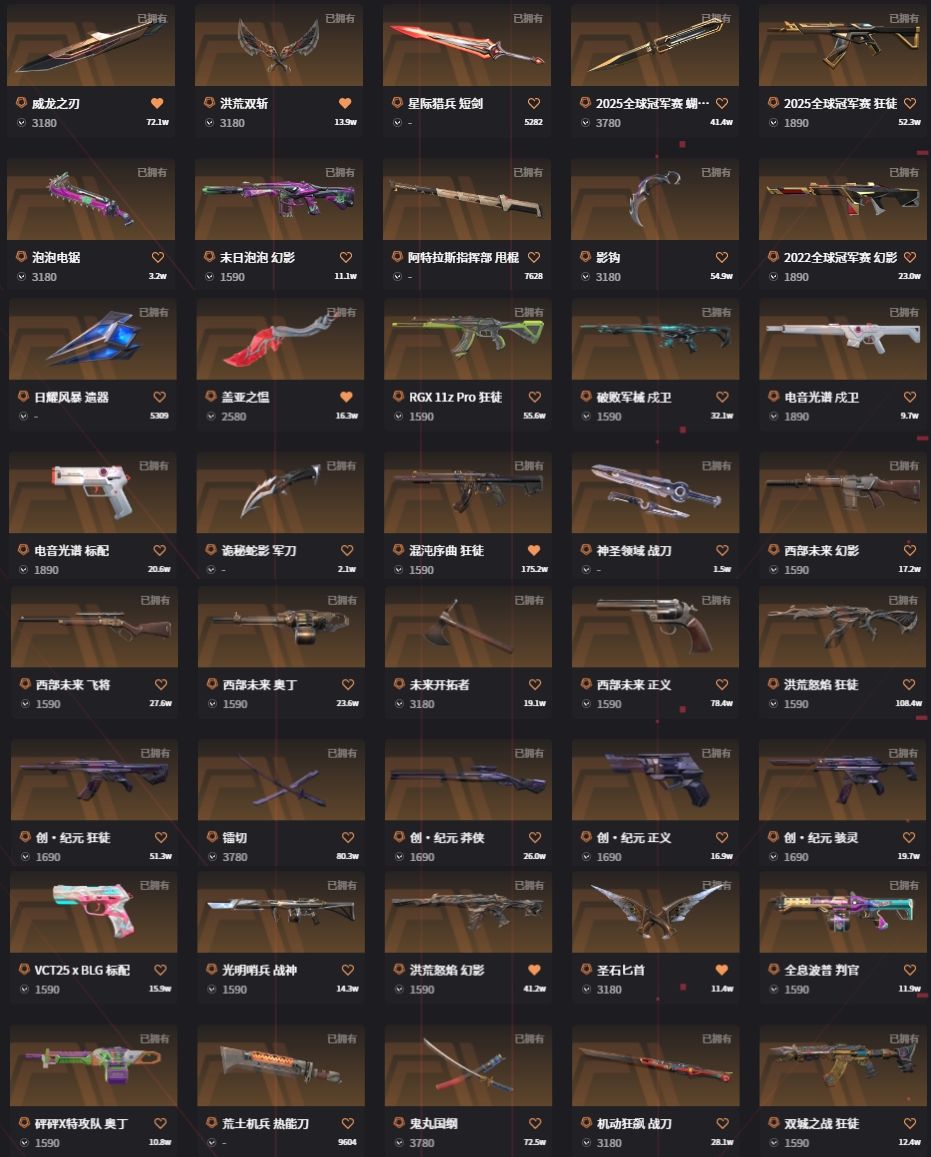Screen dimensions: 931x1157
Task: Open the 洪荒双斩 skin title
Action: (243, 103)
